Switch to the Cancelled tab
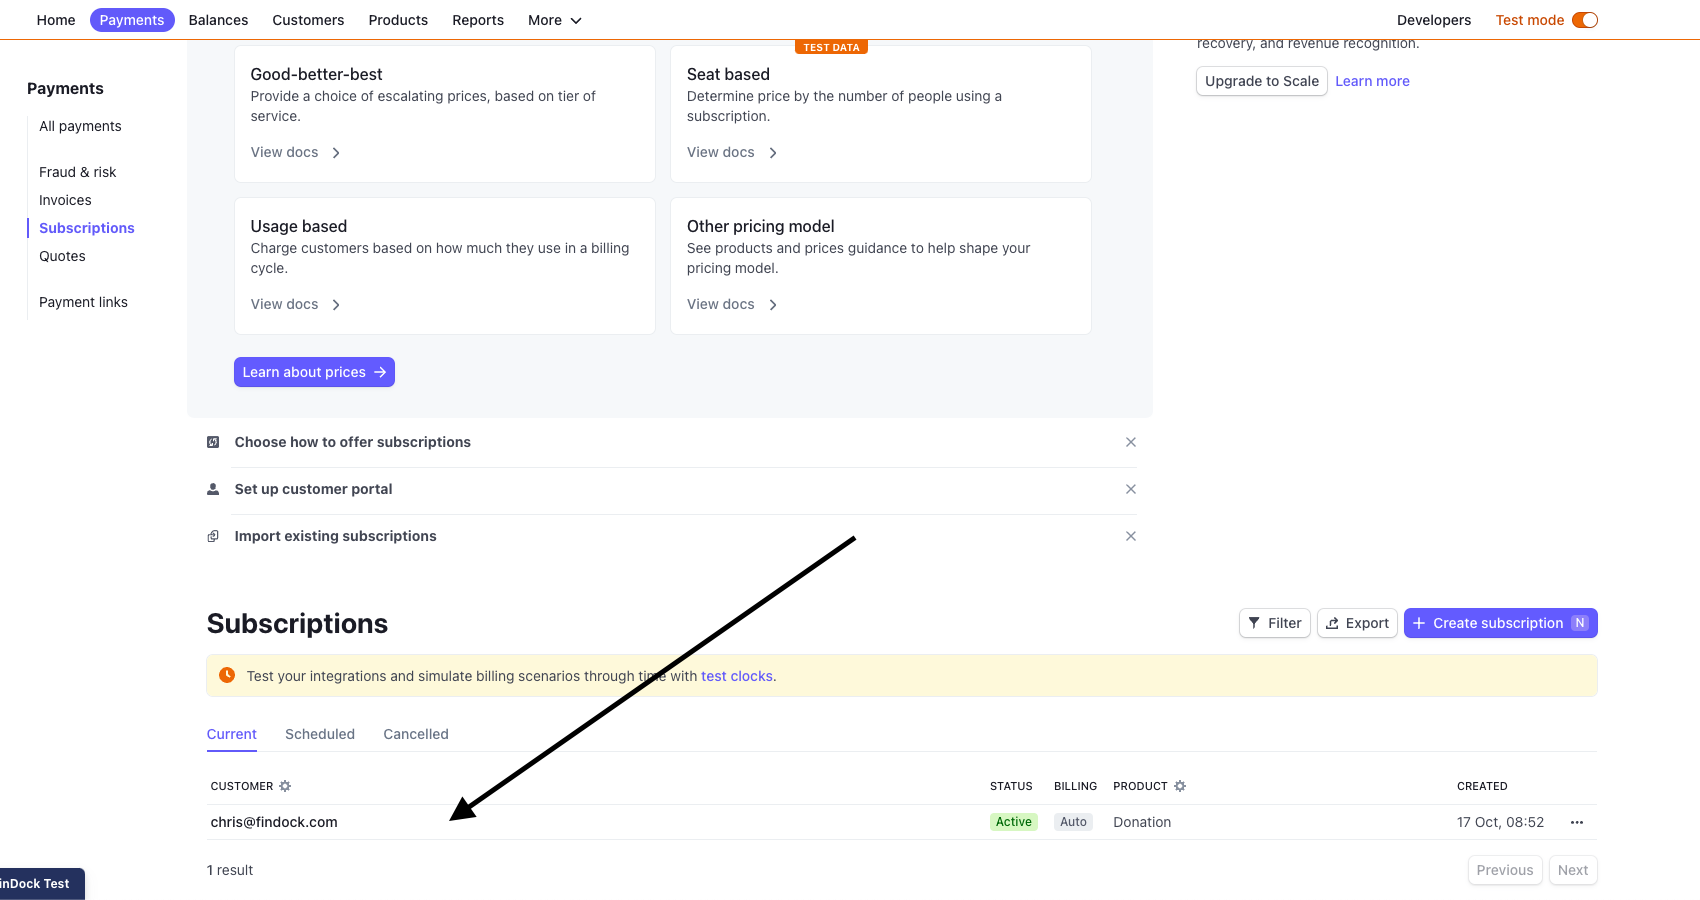 415,734
